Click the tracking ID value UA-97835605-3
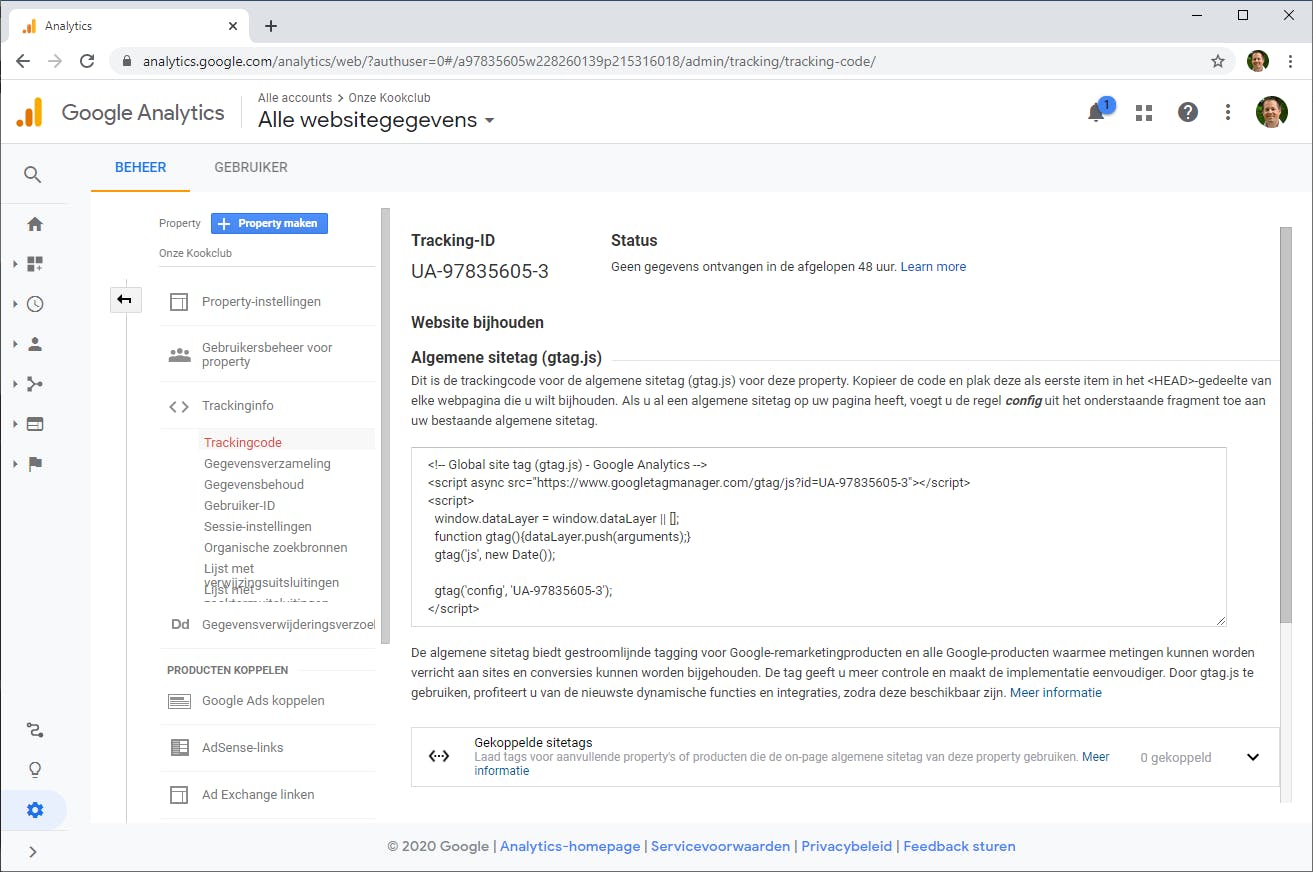 coord(480,271)
